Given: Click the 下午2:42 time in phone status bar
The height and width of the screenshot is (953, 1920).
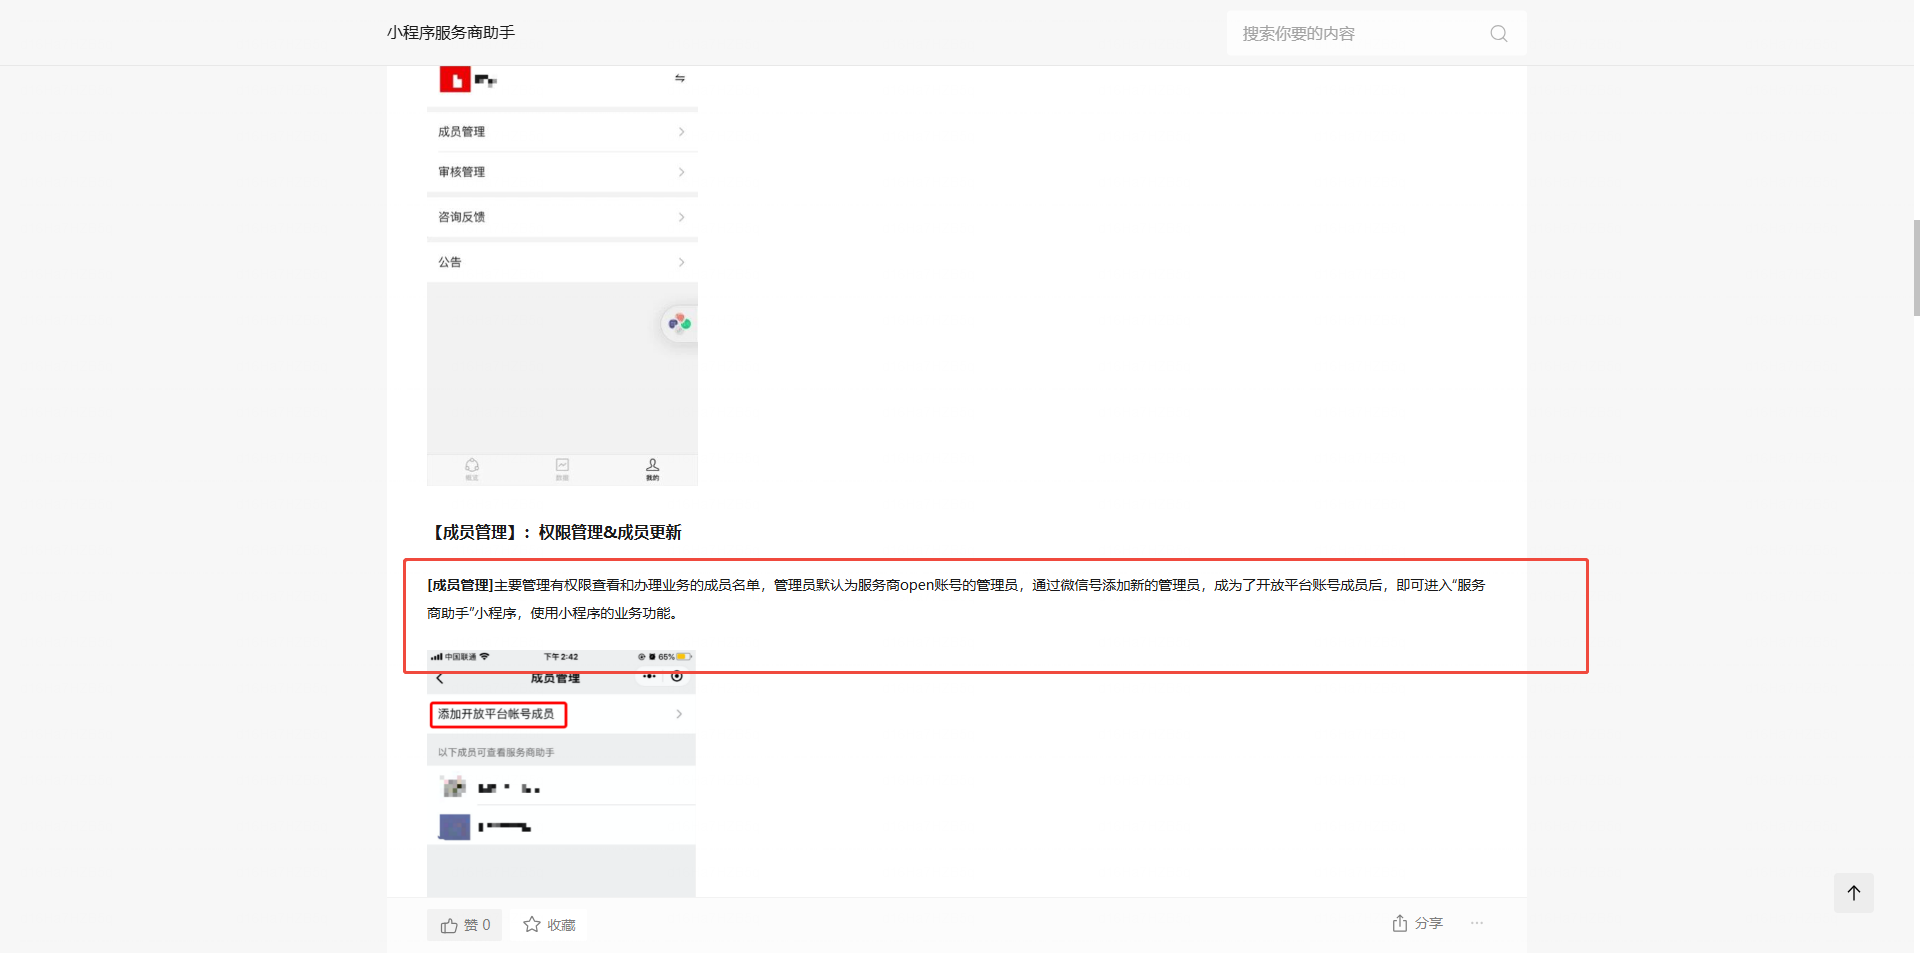Looking at the screenshot, I should 561,657.
